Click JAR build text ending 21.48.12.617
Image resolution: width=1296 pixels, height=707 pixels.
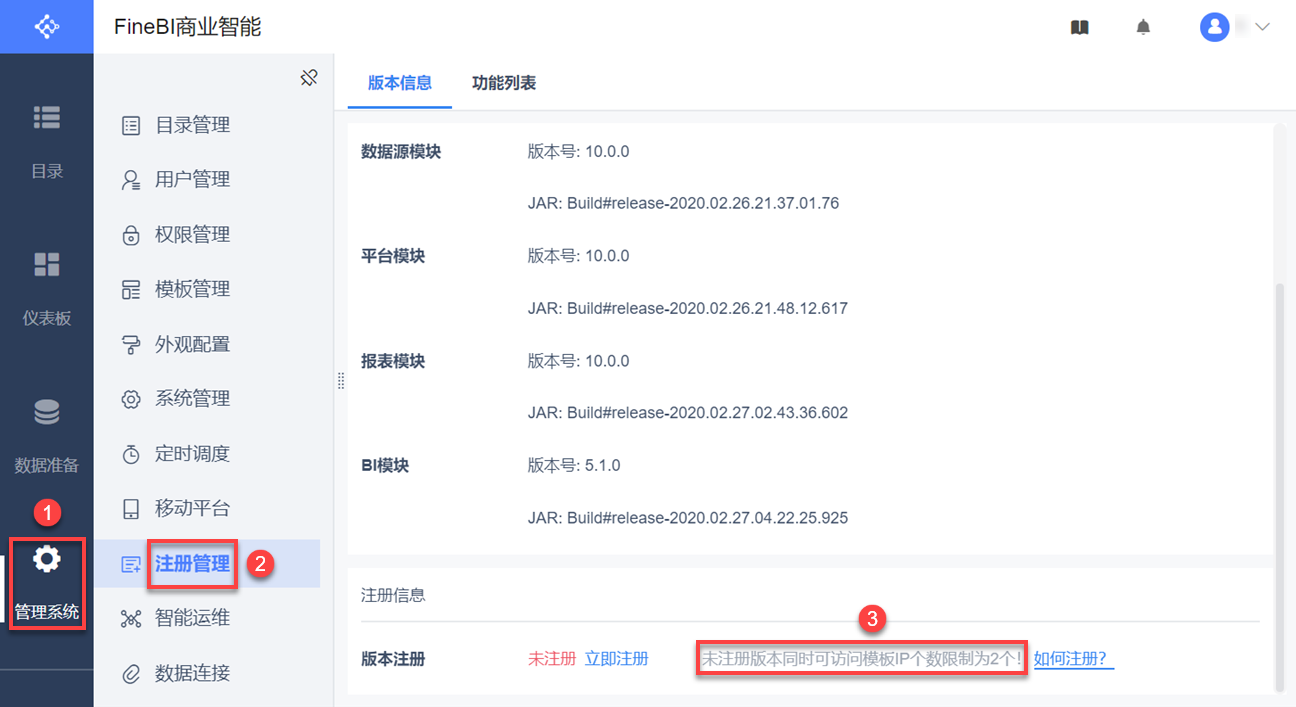click(688, 308)
